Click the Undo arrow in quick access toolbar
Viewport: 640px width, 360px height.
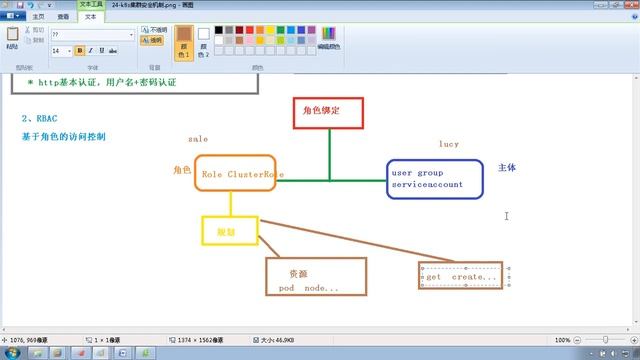[x=31, y=5]
